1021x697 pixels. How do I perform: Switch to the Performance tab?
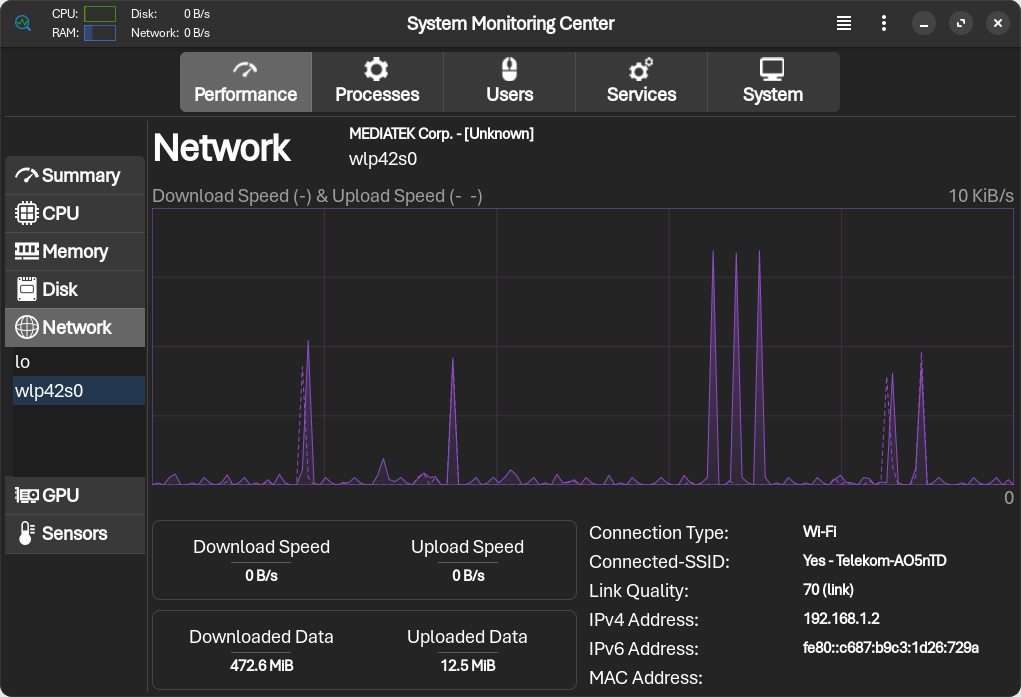coord(245,82)
